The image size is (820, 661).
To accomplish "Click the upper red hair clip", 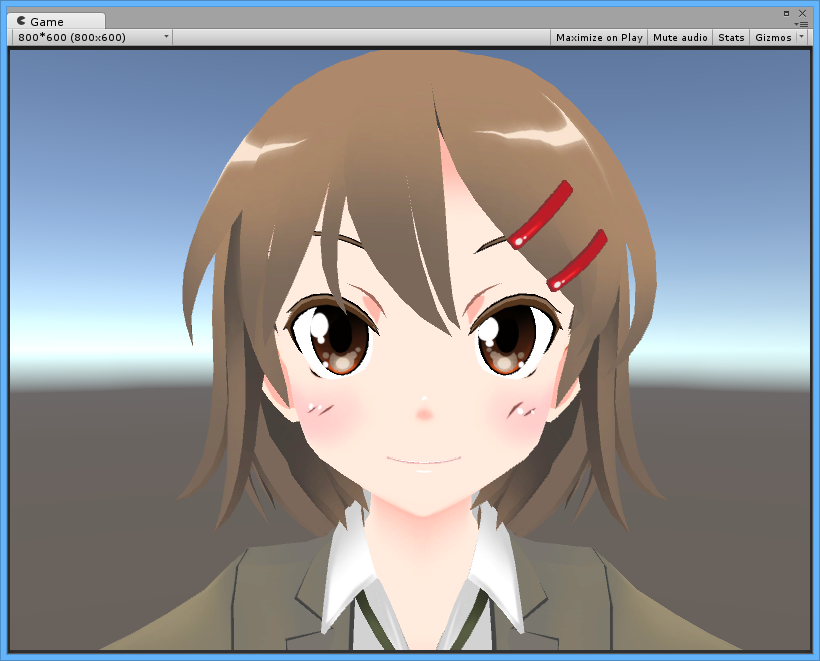I will click(x=539, y=214).
